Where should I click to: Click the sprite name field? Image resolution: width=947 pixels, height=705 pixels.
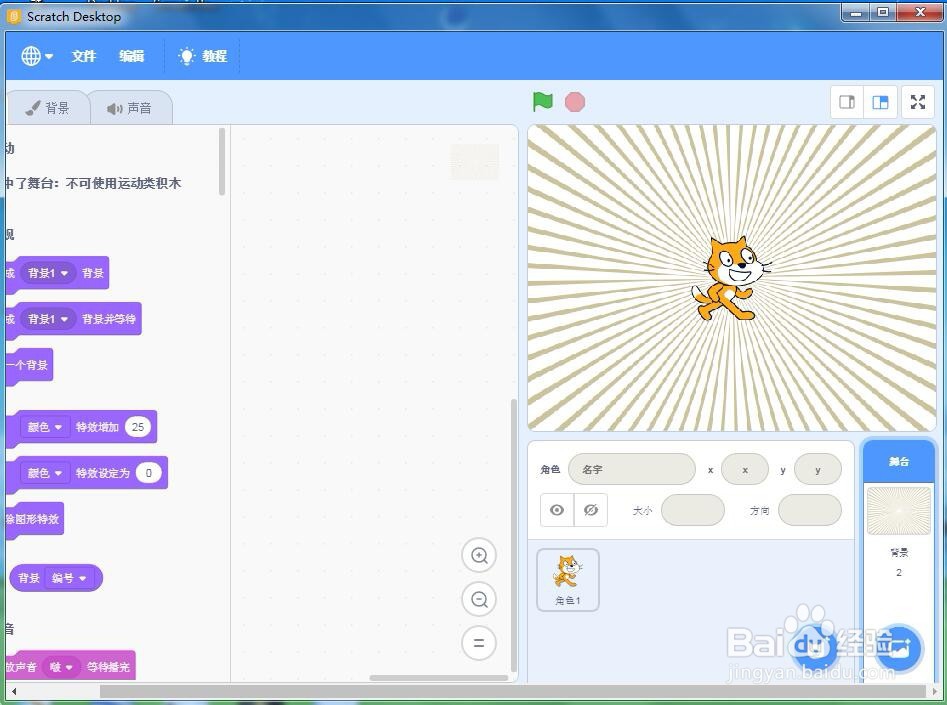pos(632,469)
